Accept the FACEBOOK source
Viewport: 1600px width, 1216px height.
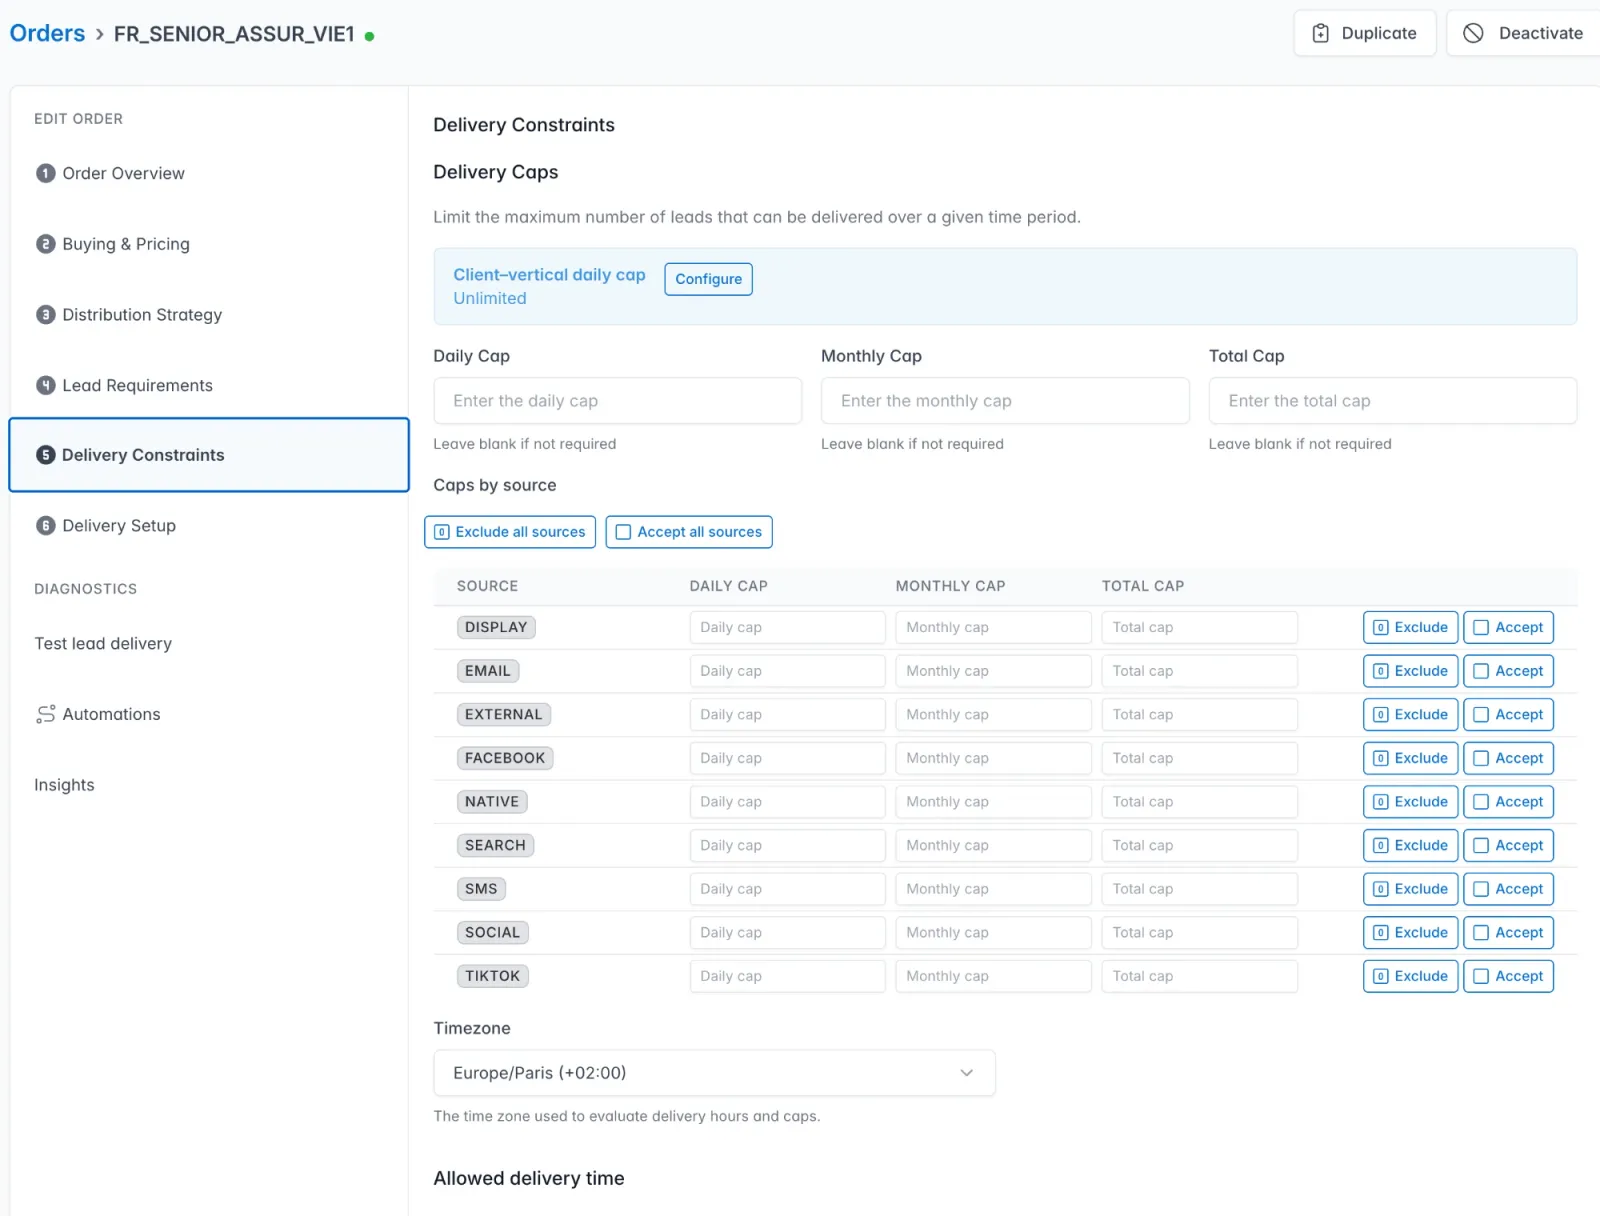pos(1508,758)
